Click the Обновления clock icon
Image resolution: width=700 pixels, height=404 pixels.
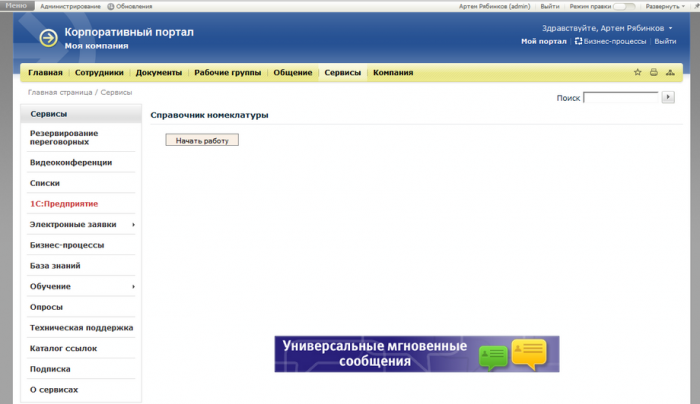(111, 6)
